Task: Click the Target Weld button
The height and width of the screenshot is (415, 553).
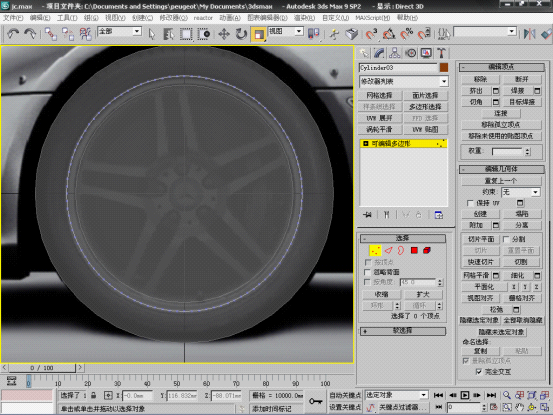Action: coord(522,102)
